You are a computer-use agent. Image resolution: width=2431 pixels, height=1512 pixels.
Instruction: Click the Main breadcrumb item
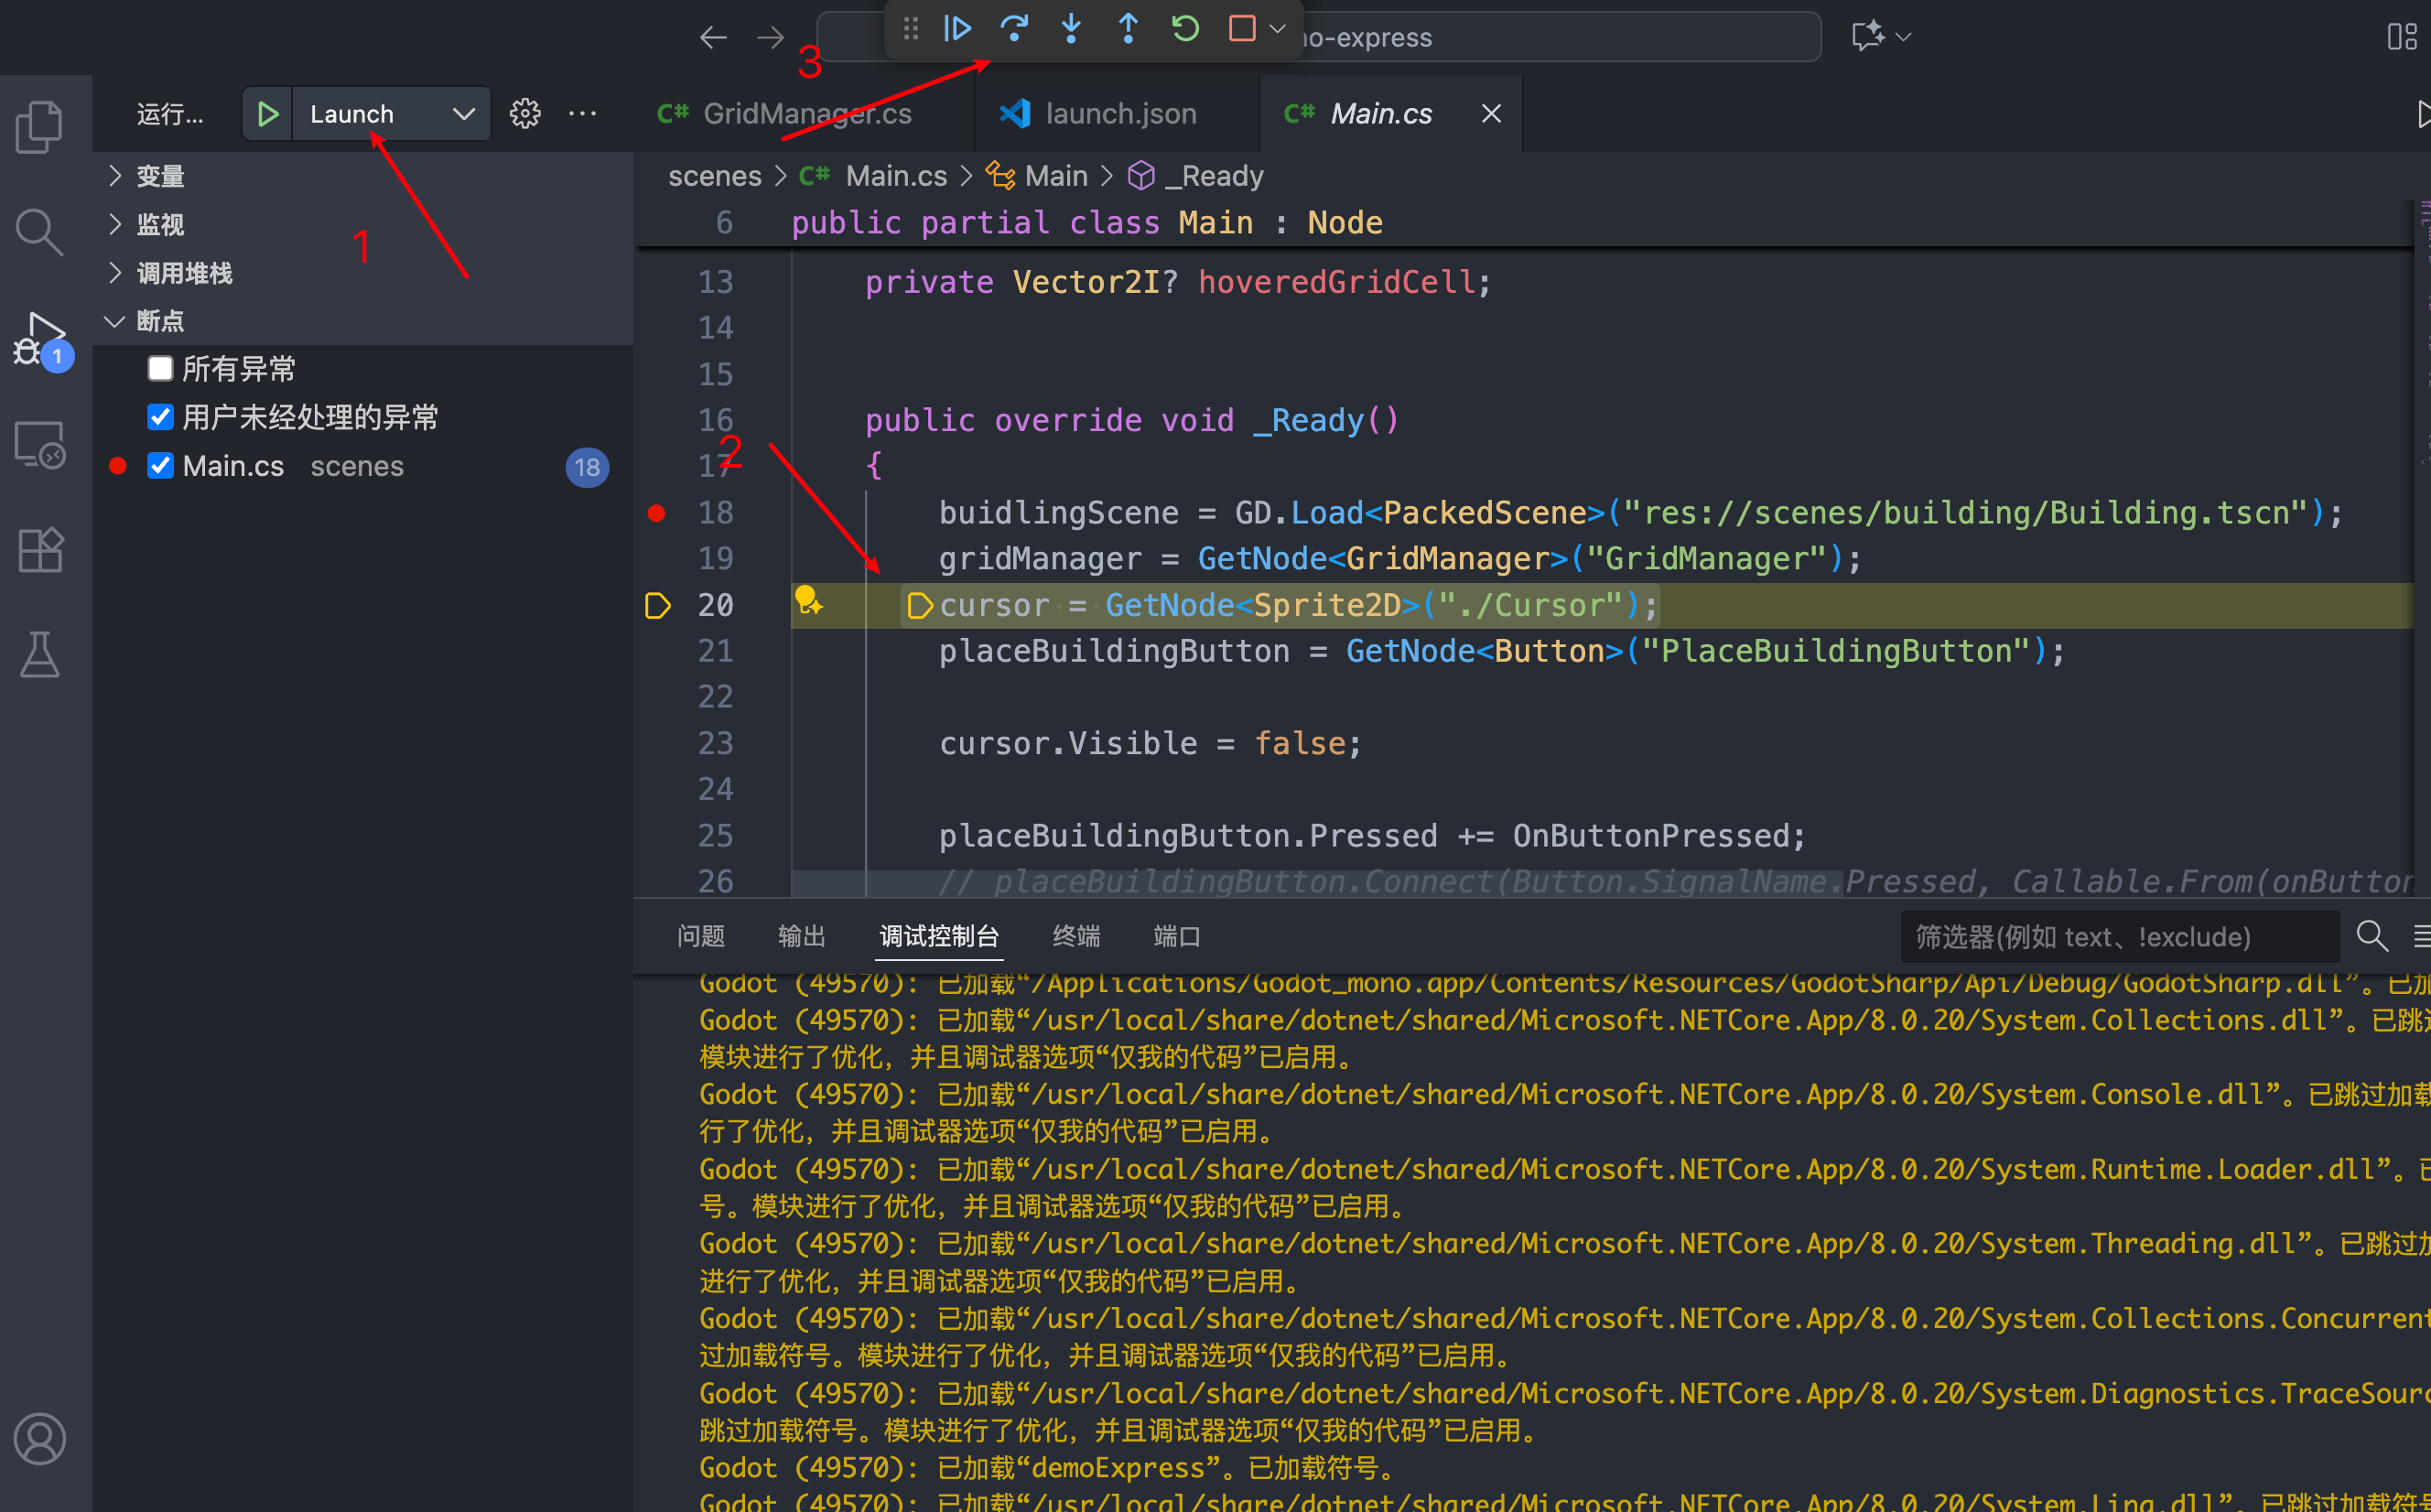click(x=1055, y=176)
